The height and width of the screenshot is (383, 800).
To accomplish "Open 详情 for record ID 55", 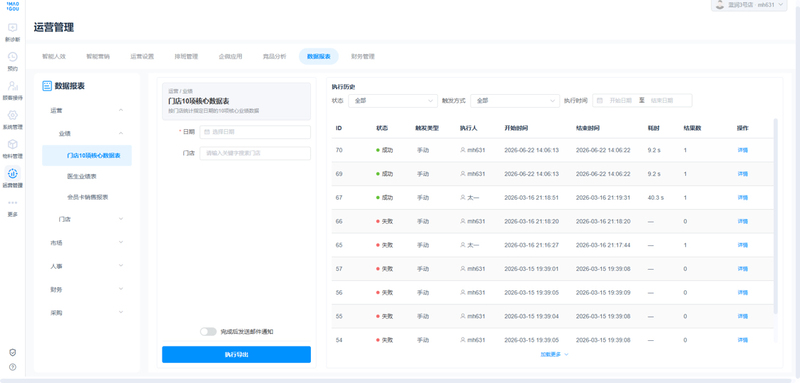I will (x=742, y=316).
